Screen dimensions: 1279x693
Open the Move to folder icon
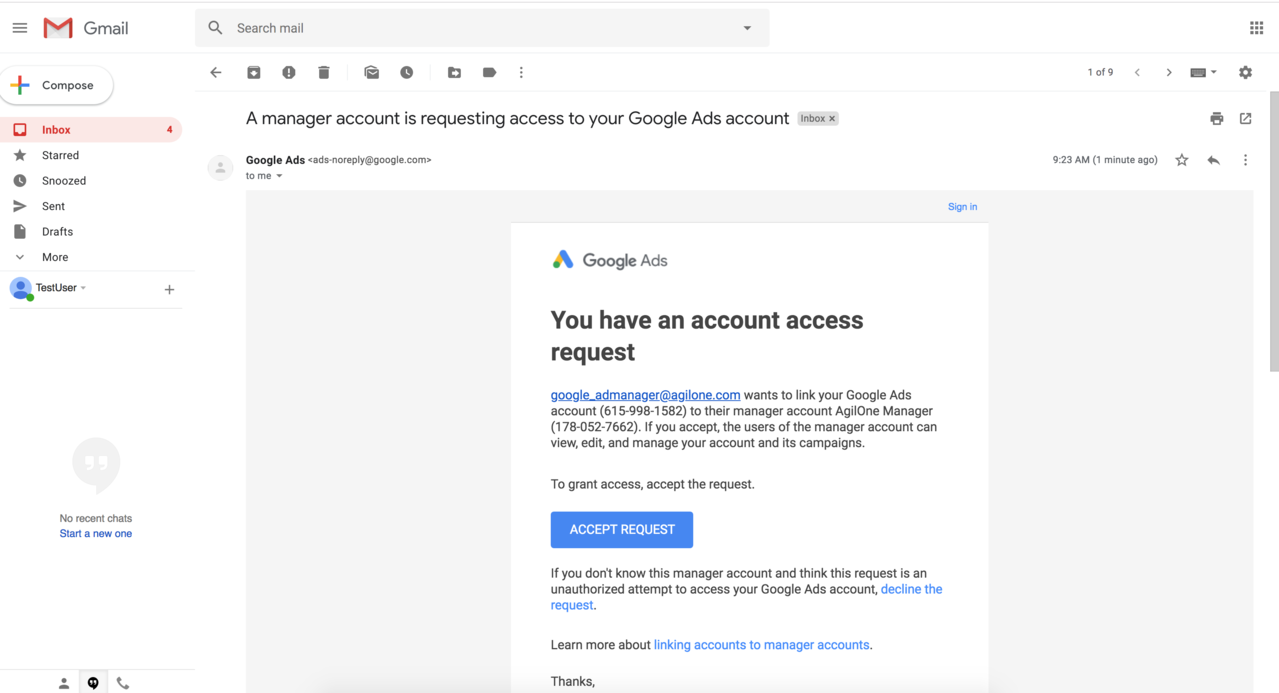tap(454, 73)
